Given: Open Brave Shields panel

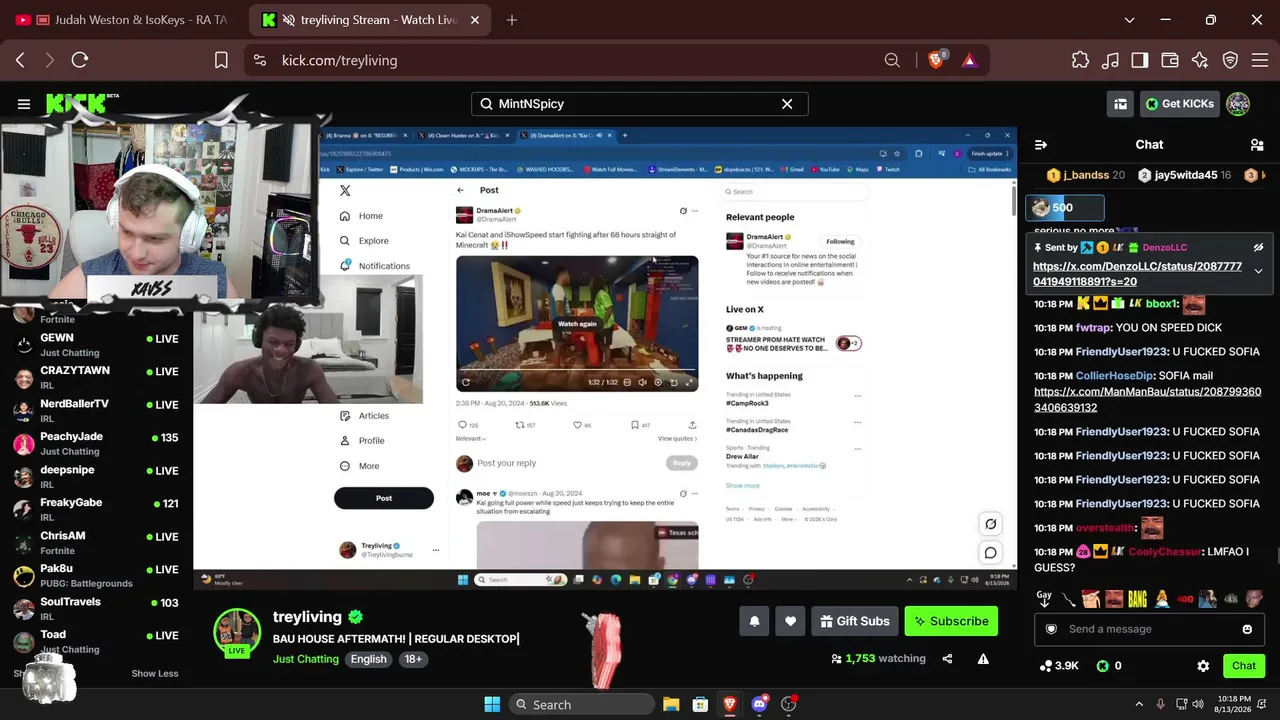Looking at the screenshot, I should [937, 60].
